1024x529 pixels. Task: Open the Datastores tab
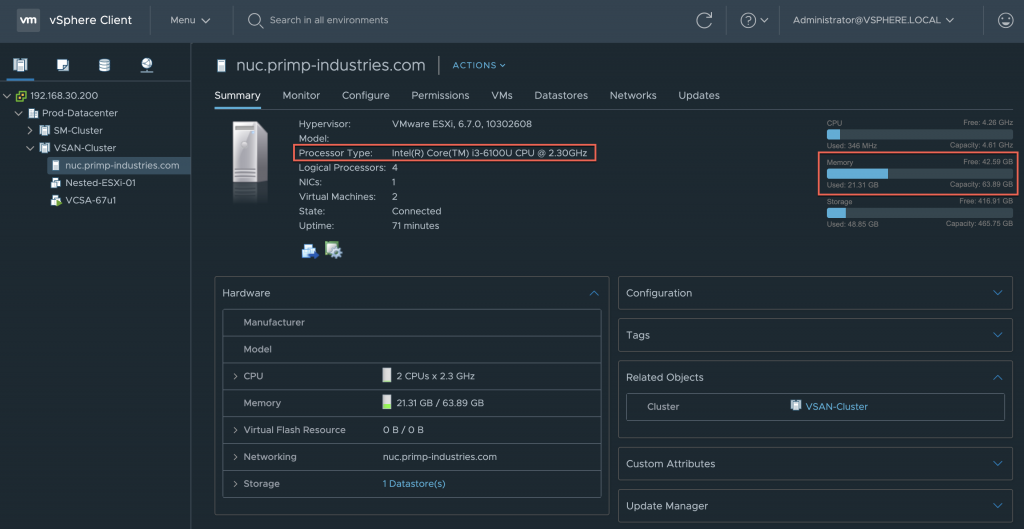560,96
